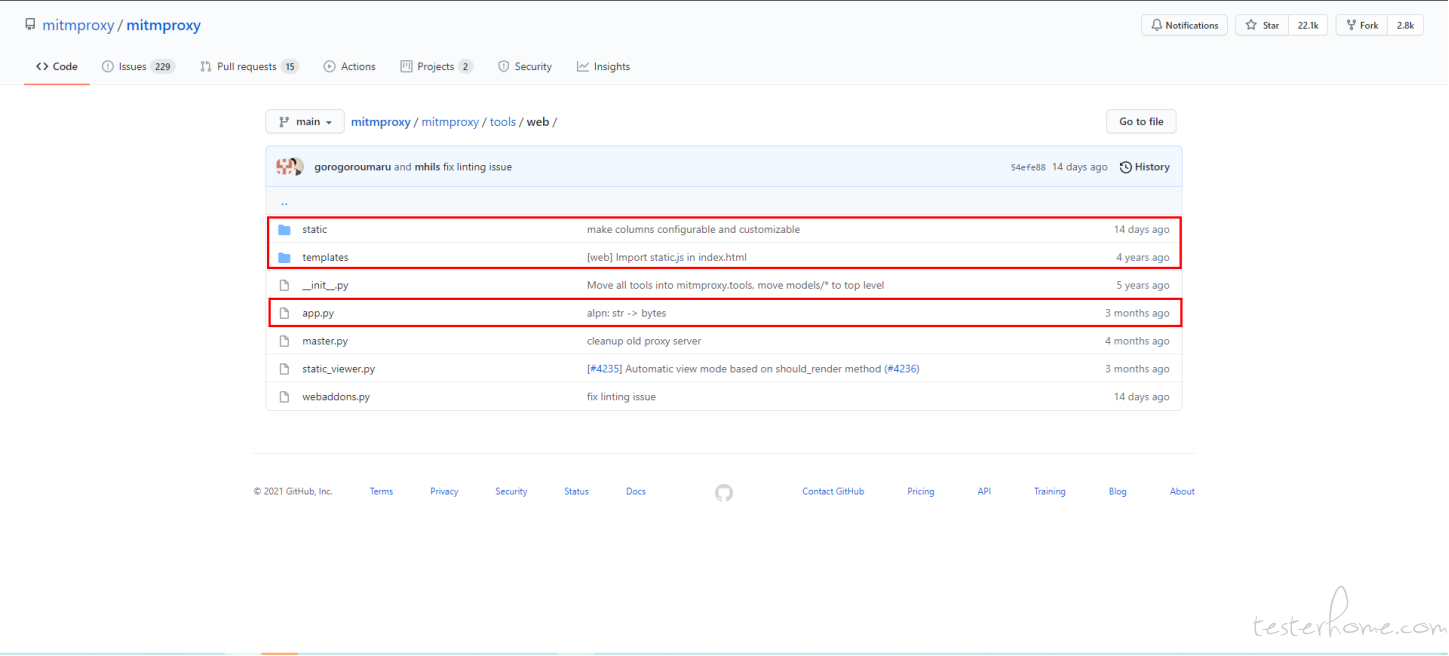
Task: Click the static folder icon
Action: (x=284, y=230)
